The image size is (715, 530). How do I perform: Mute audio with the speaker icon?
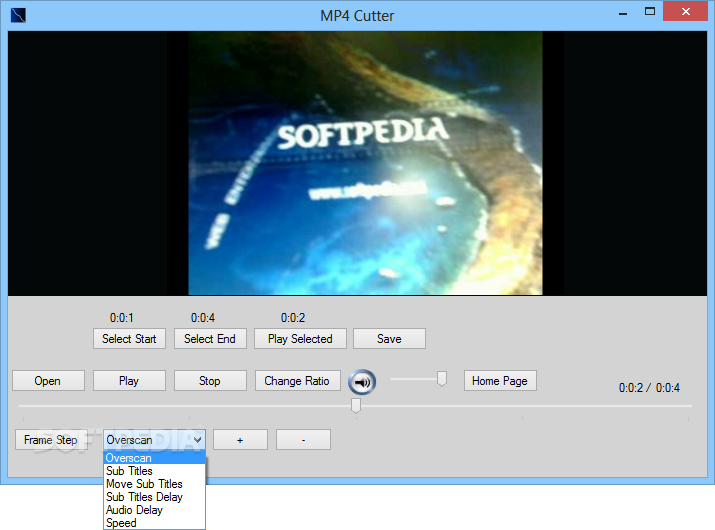pyautogui.click(x=362, y=382)
